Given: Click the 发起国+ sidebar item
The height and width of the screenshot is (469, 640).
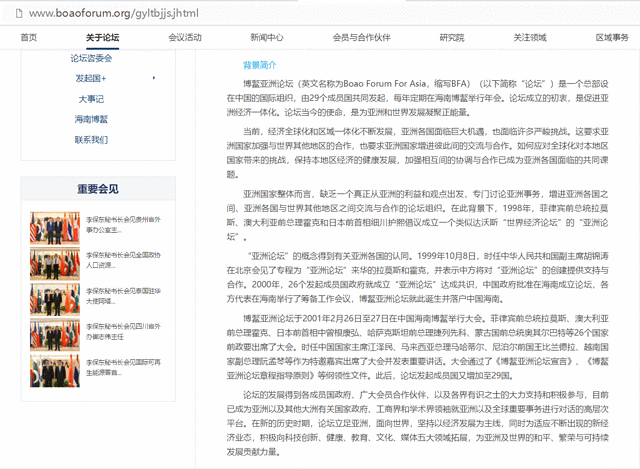Looking at the screenshot, I should (x=91, y=78).
